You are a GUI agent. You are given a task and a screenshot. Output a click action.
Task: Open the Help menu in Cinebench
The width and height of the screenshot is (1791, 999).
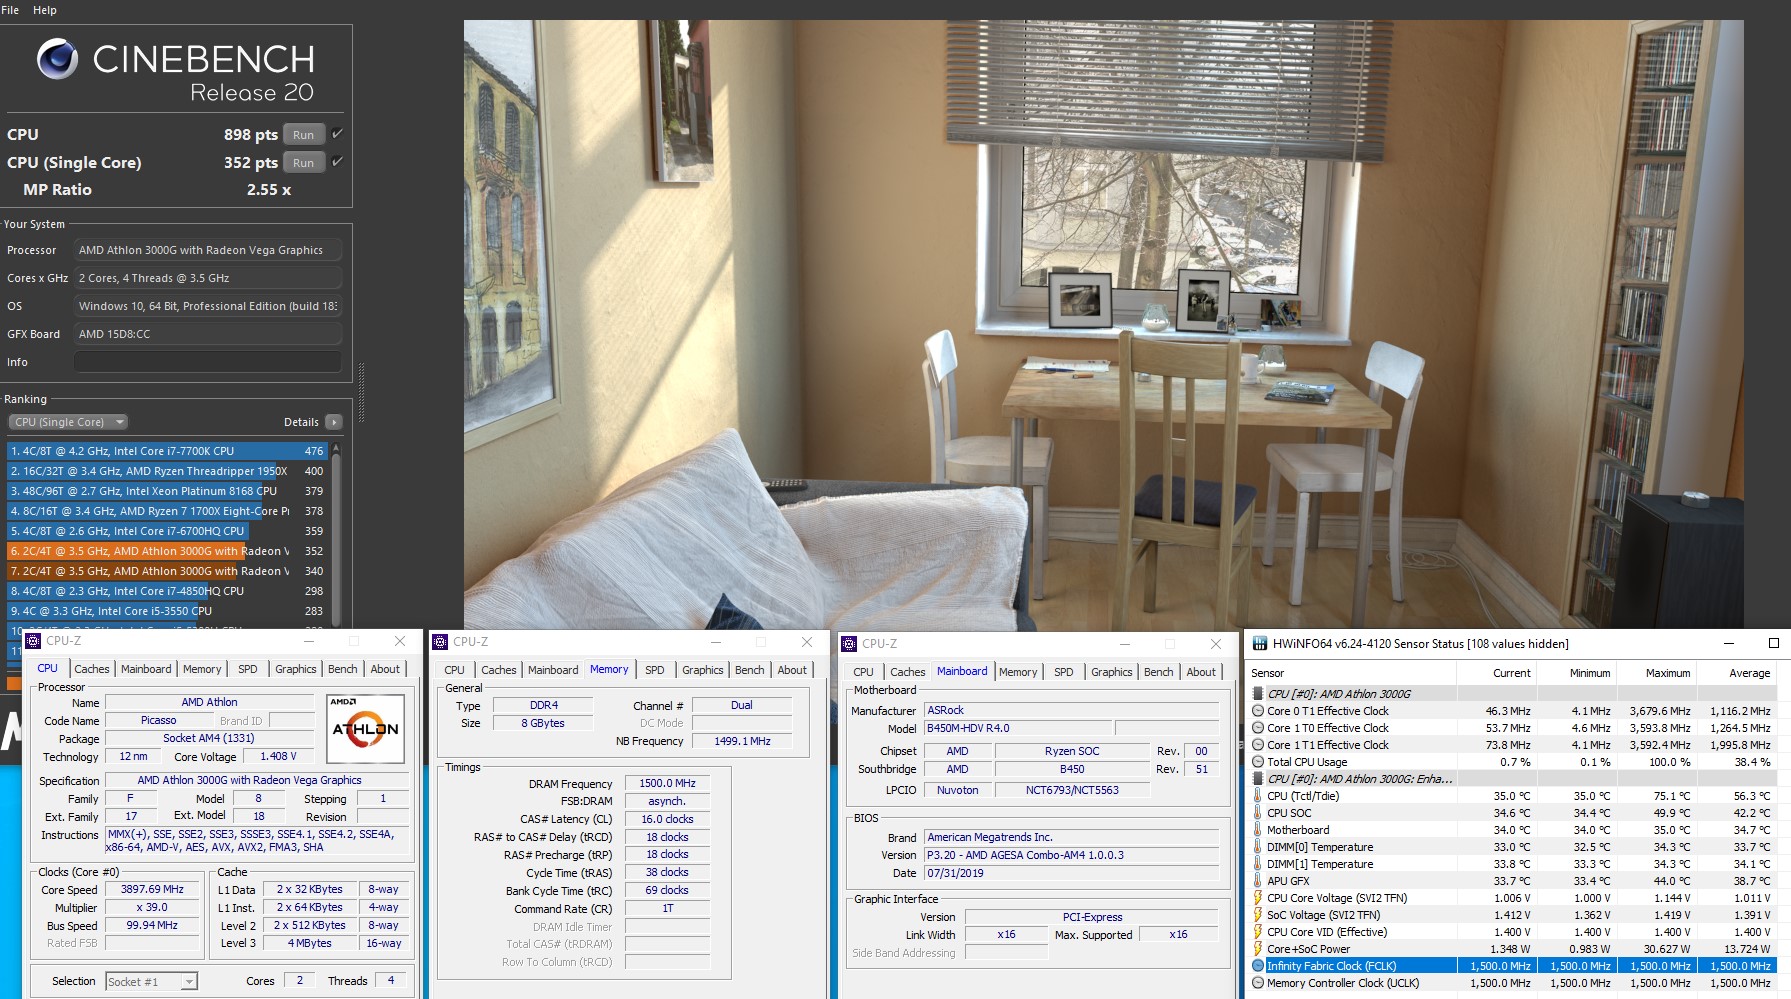45,10
